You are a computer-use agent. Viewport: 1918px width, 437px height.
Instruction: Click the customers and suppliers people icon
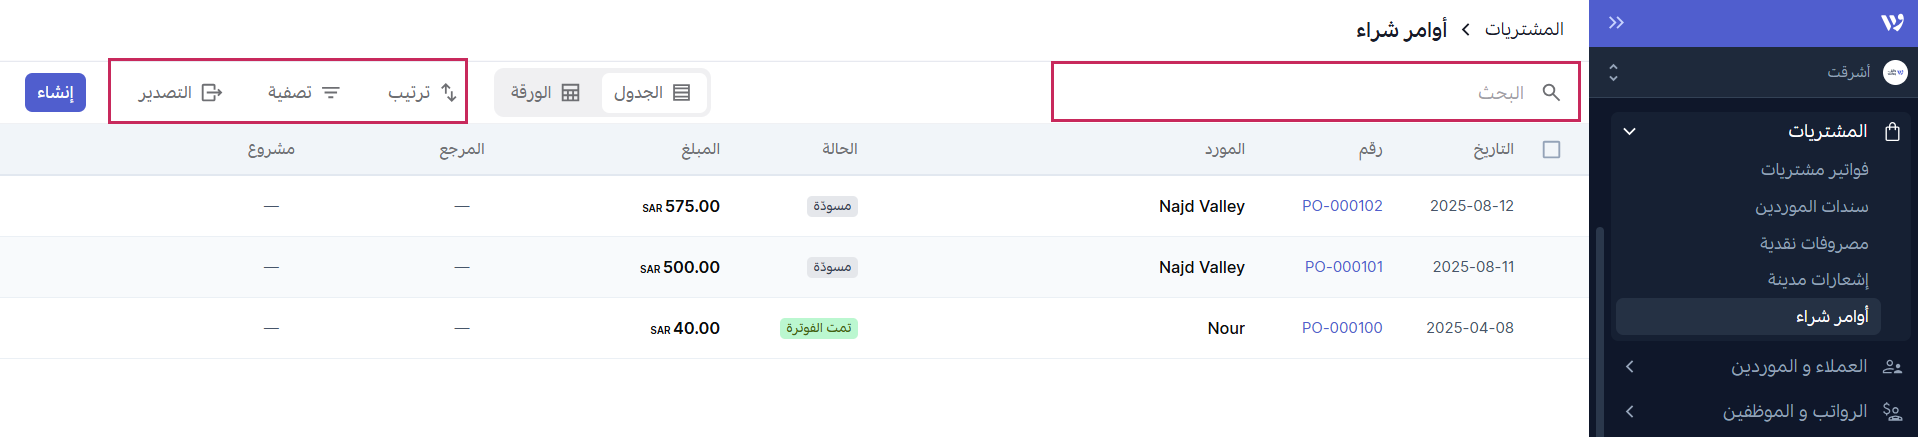click(x=1892, y=367)
